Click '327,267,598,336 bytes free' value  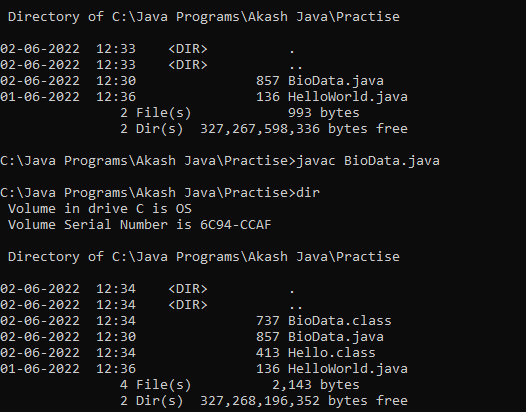pos(304,129)
